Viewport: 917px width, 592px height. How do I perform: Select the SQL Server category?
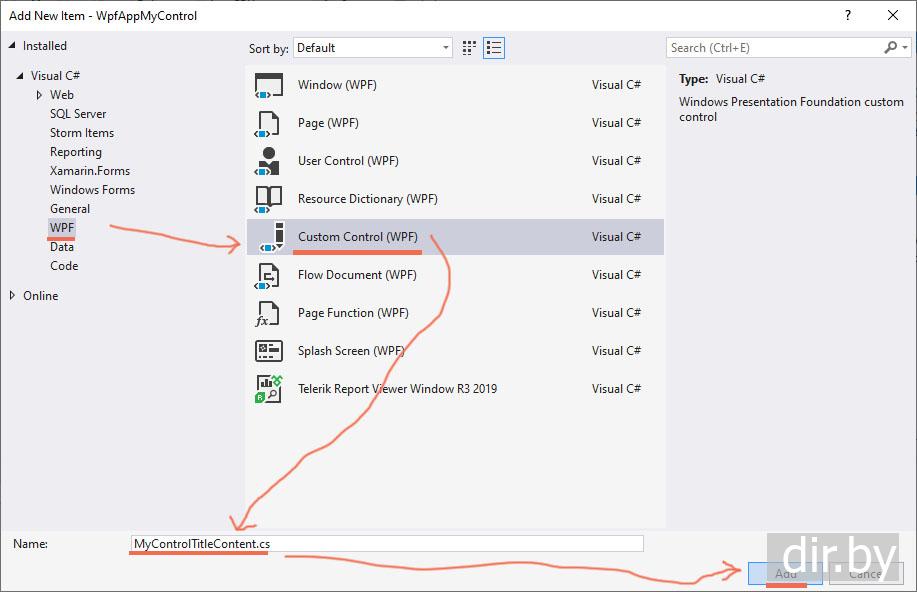pos(78,114)
